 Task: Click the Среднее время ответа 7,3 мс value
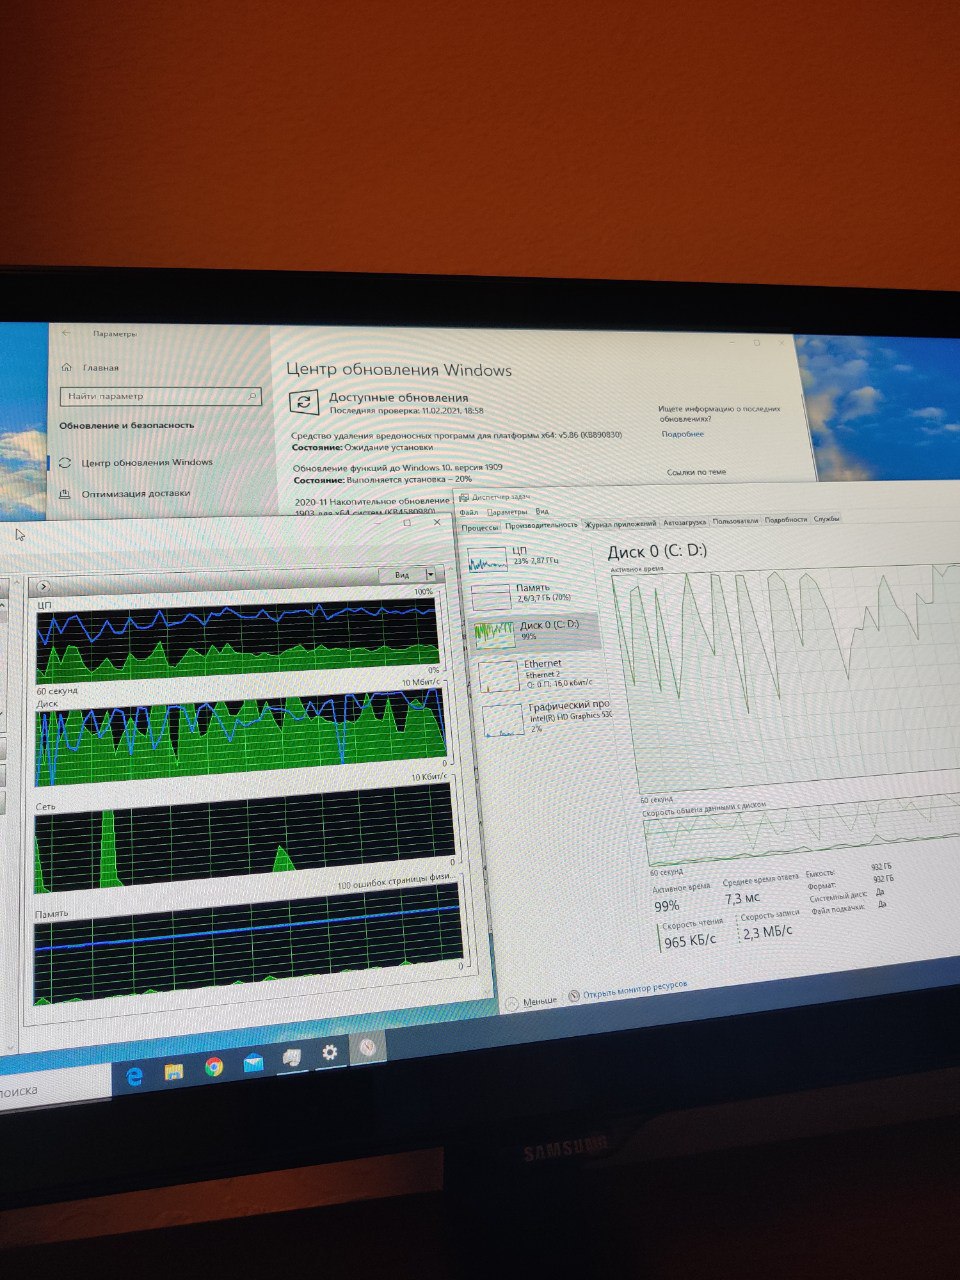pos(743,898)
